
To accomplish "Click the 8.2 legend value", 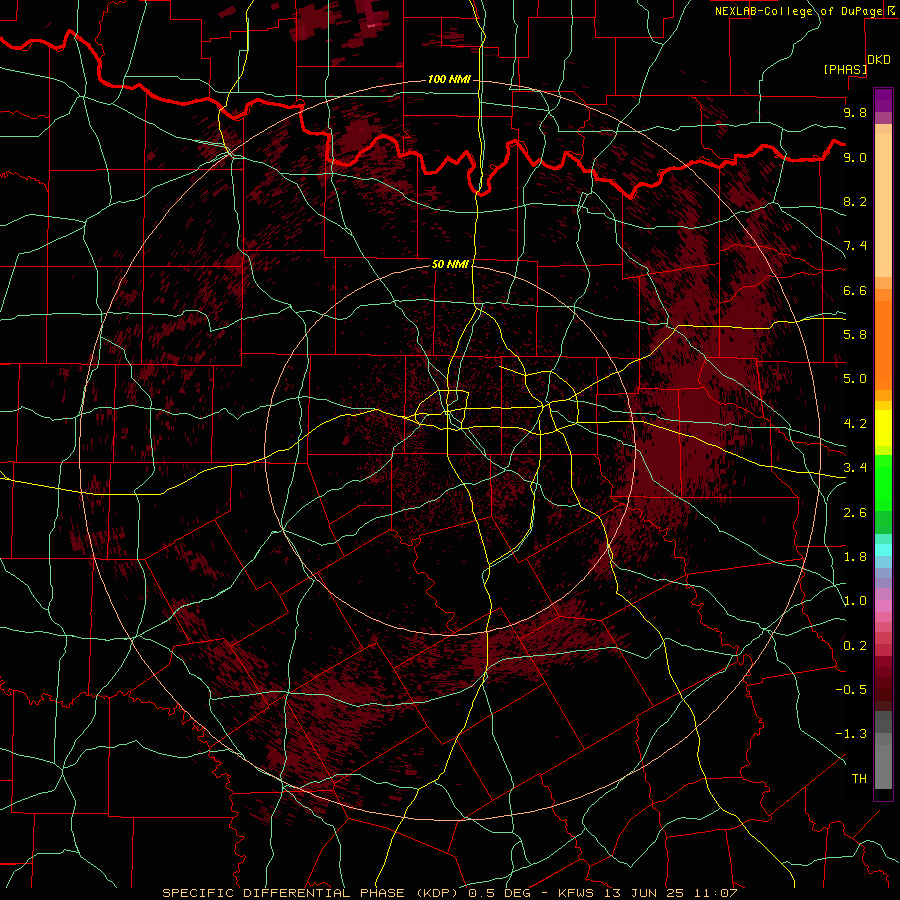I will point(855,201).
